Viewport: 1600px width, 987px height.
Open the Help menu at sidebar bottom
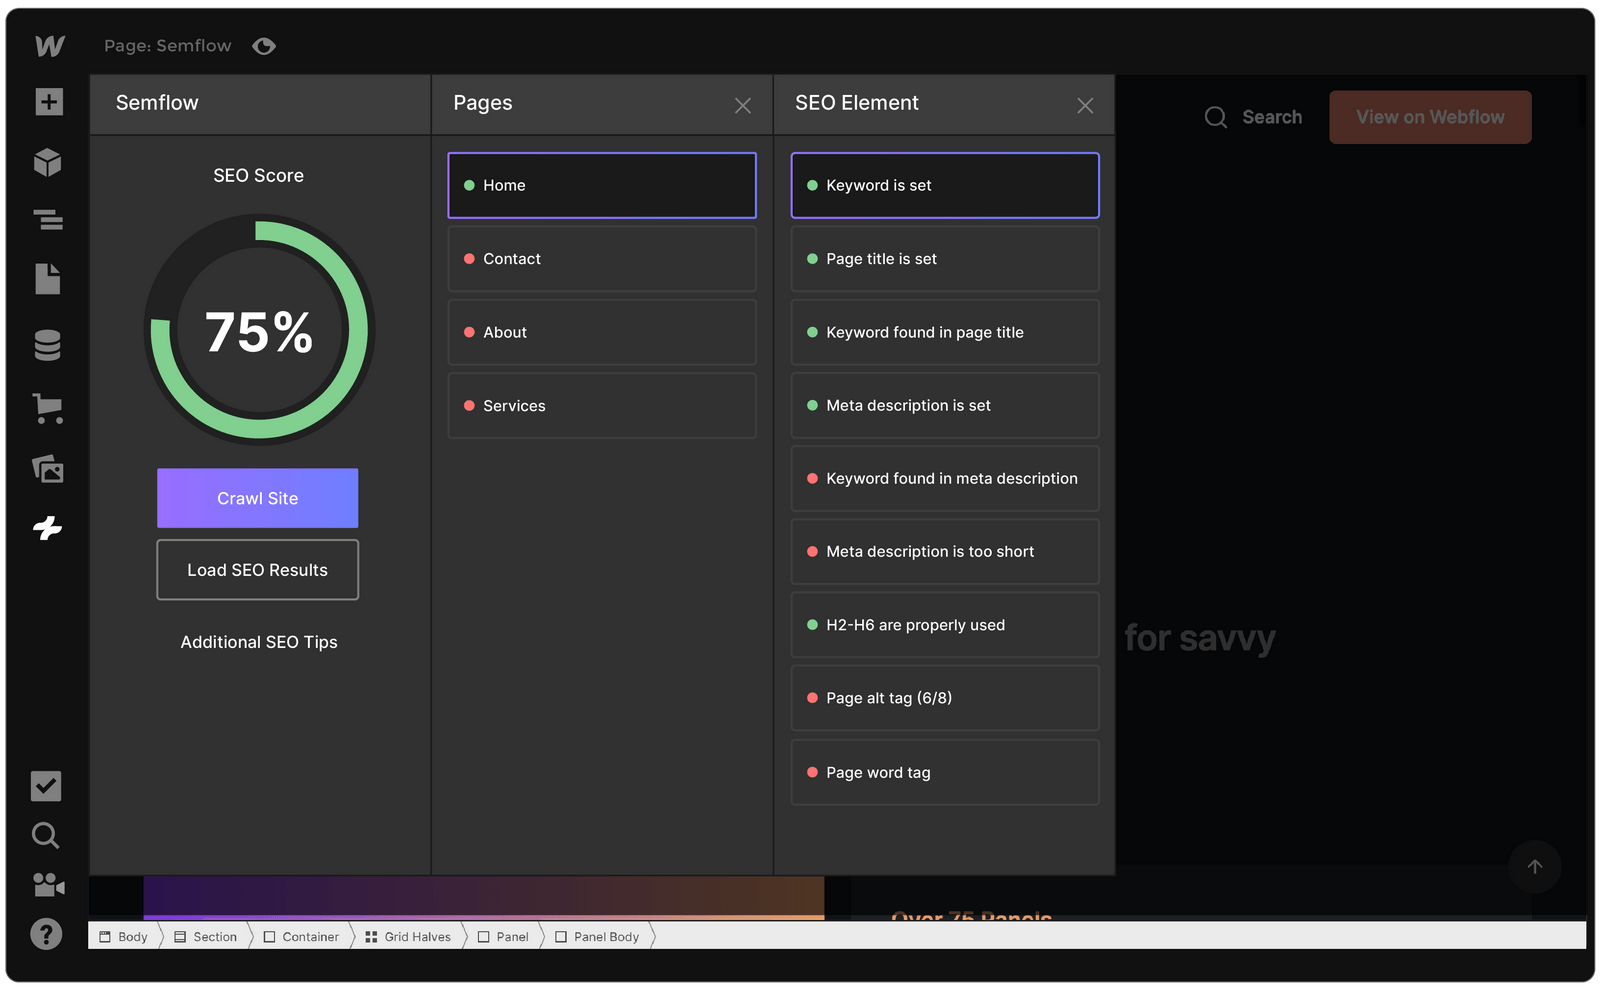click(x=46, y=934)
